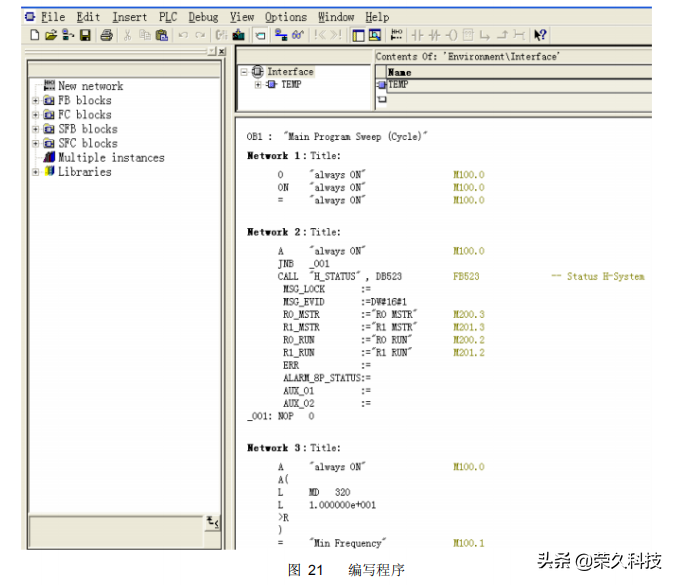Expand the TEMP node under Interface
Viewport: 677px width, 585px height.
[258, 85]
